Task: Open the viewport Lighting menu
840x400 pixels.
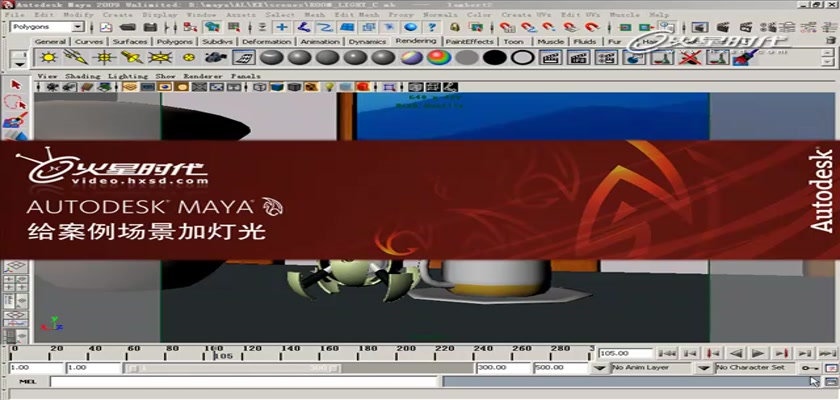Action: 128,76
